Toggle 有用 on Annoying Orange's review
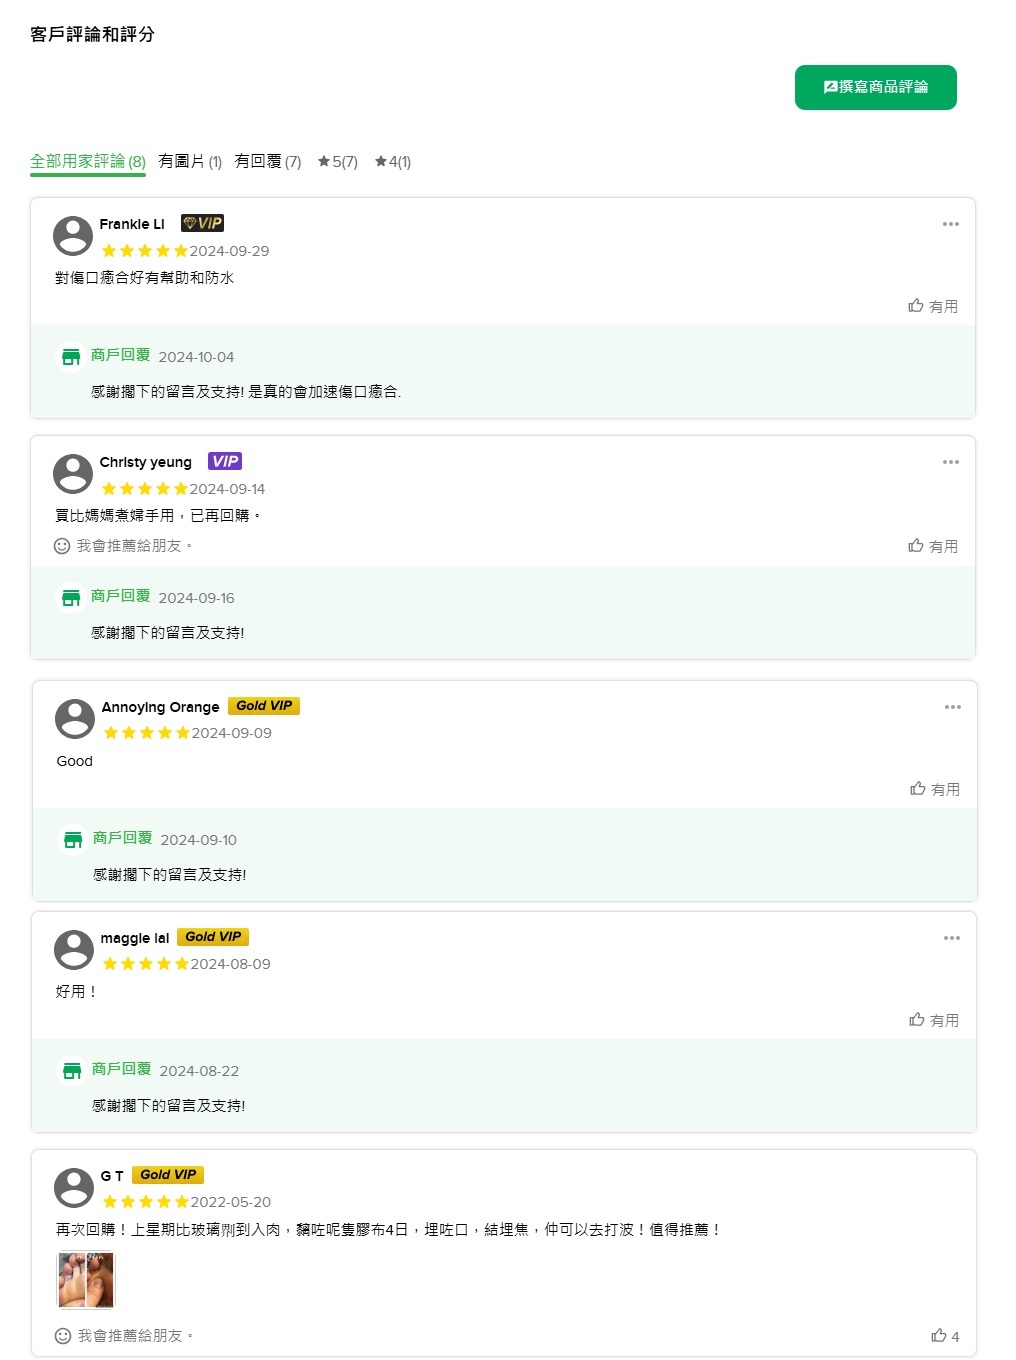Viewport: 1016px width, 1360px height. [x=934, y=789]
